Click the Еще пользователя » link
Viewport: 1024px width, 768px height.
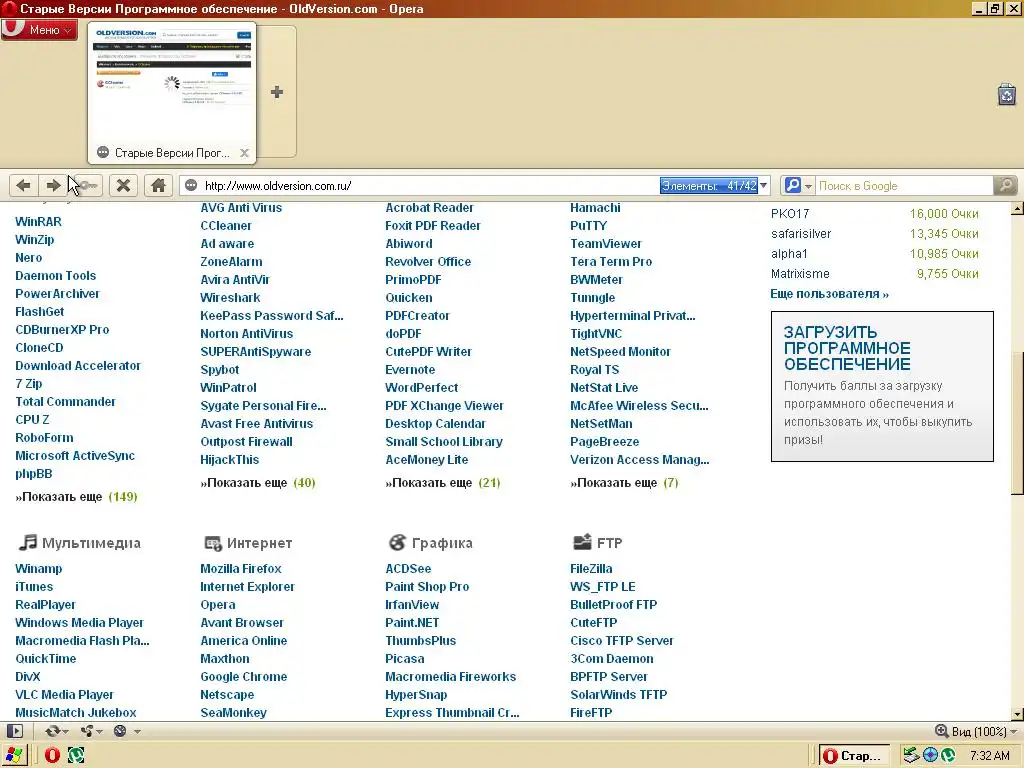(829, 294)
